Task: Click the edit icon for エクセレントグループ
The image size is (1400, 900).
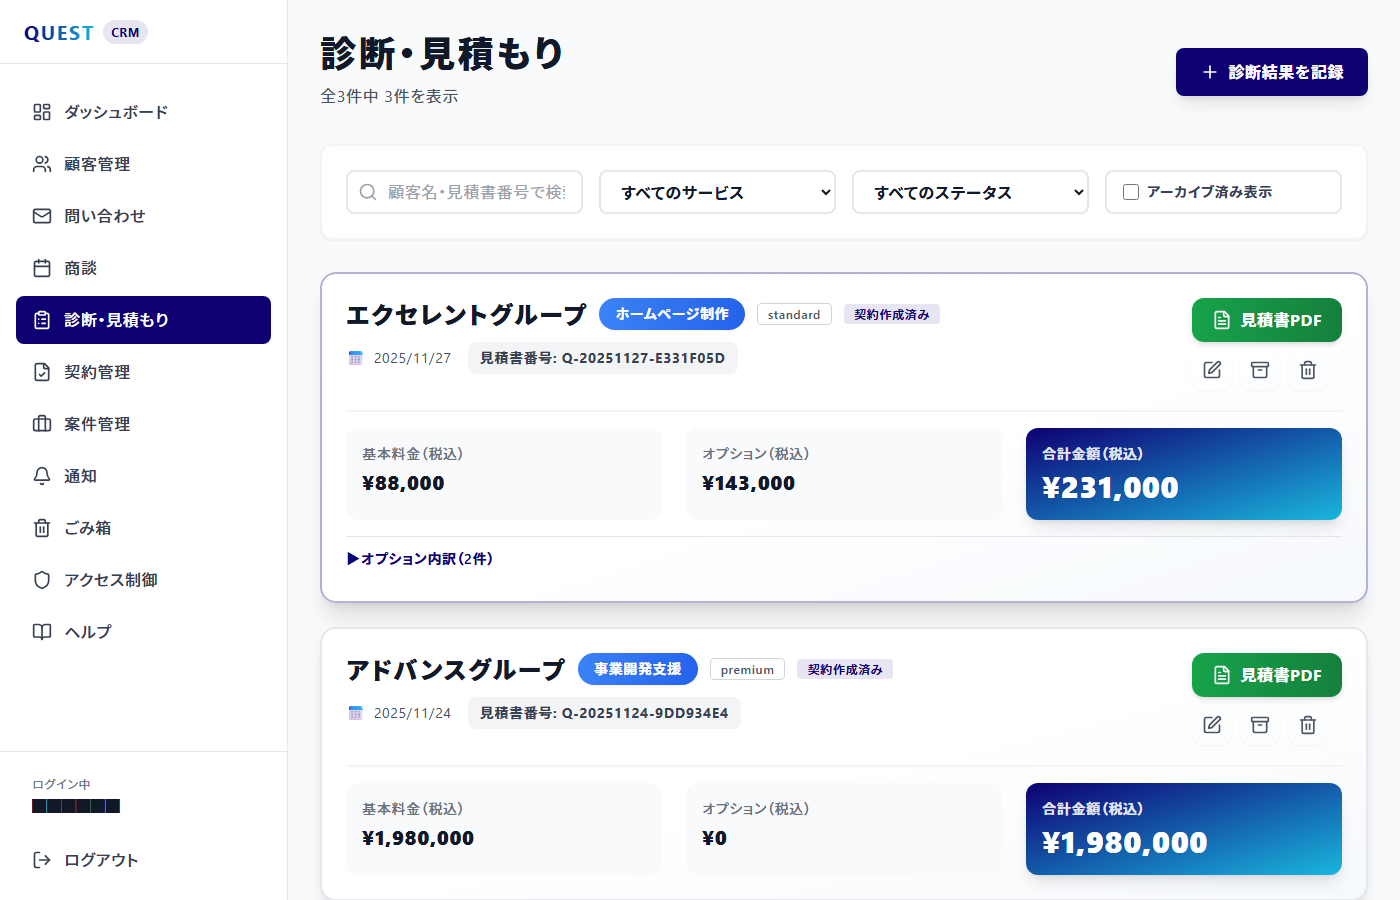Action: click(x=1212, y=370)
